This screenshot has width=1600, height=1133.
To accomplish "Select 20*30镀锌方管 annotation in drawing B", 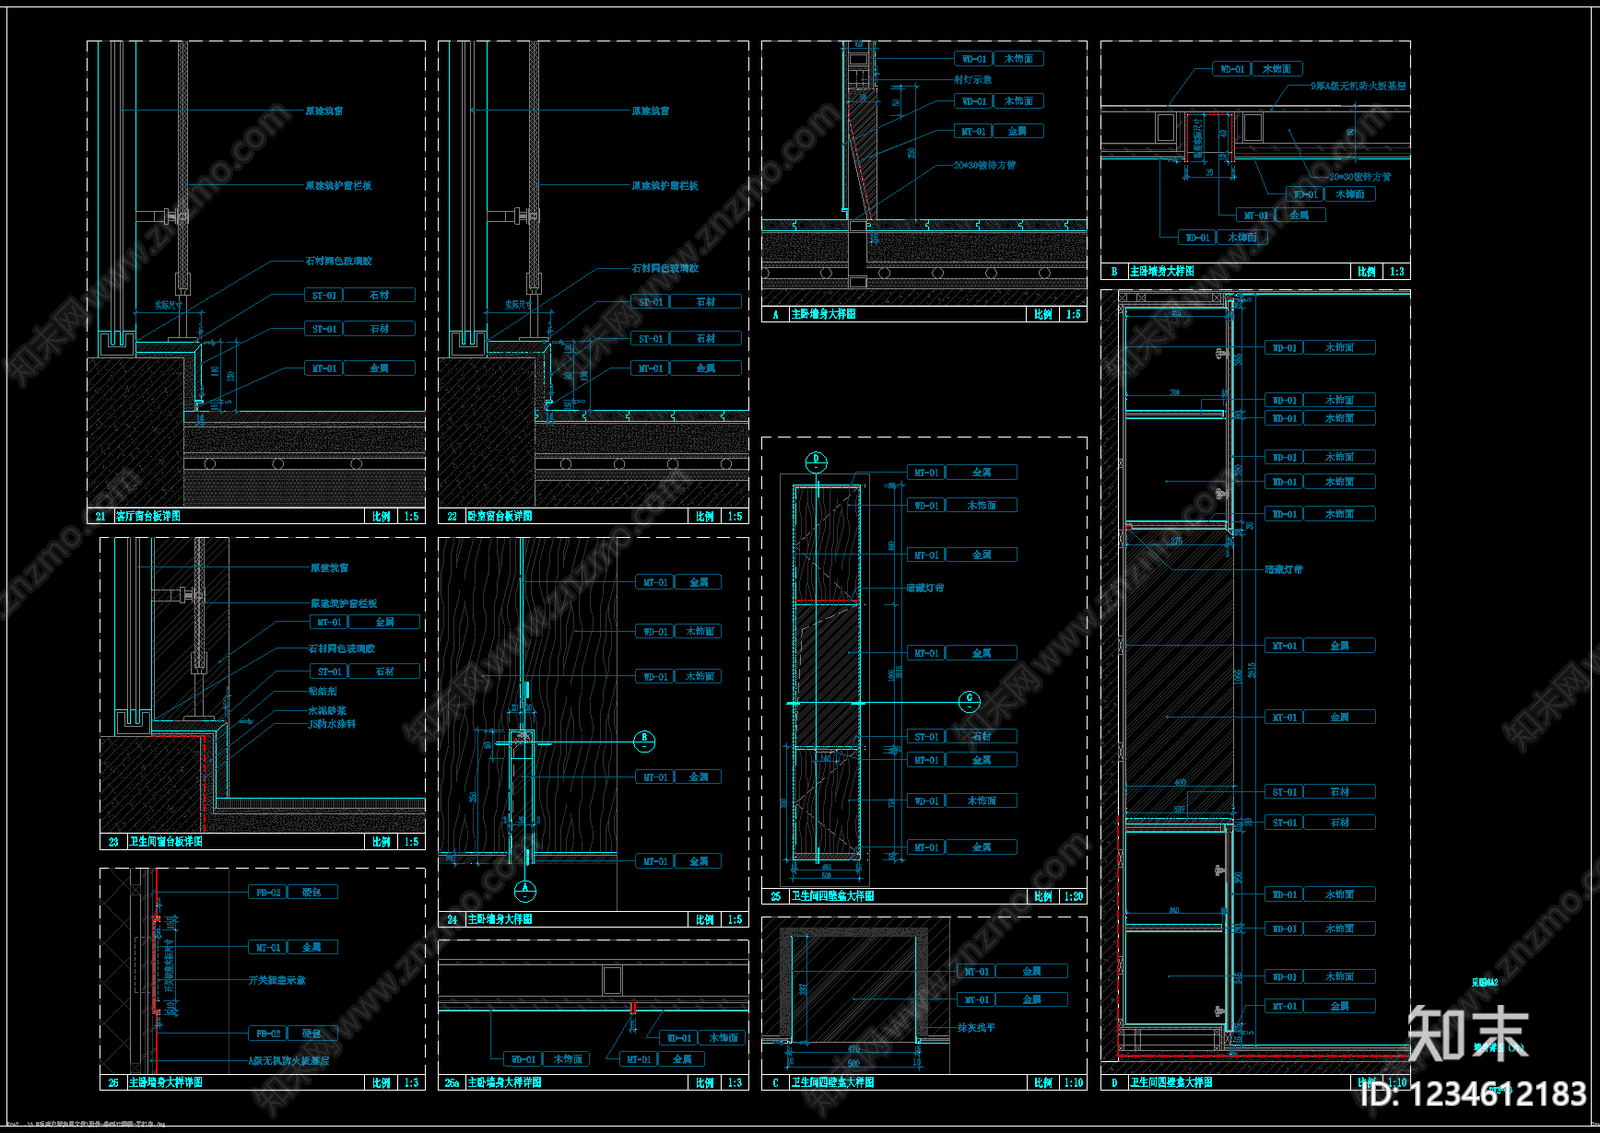I will (1360, 176).
